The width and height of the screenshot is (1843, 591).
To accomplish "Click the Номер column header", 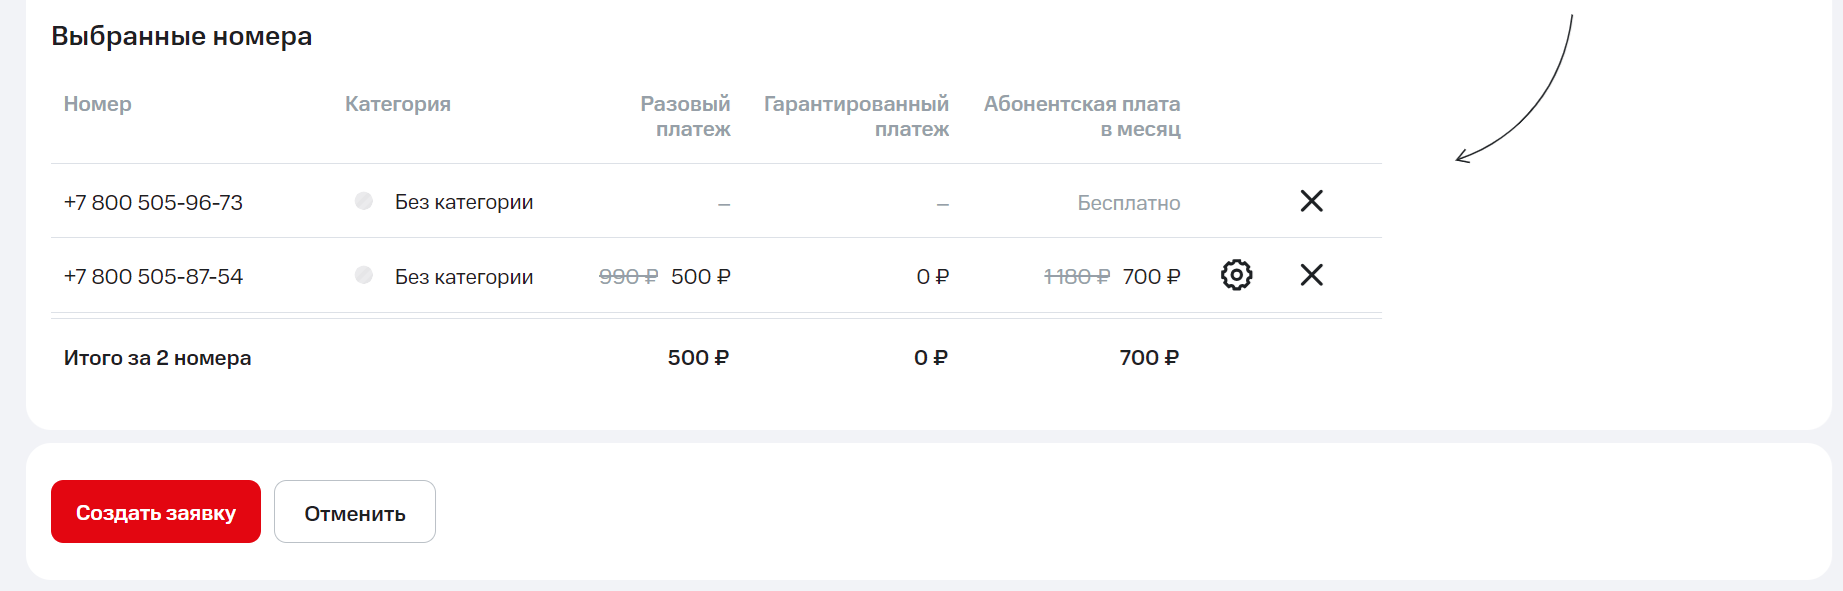I will pos(97,104).
